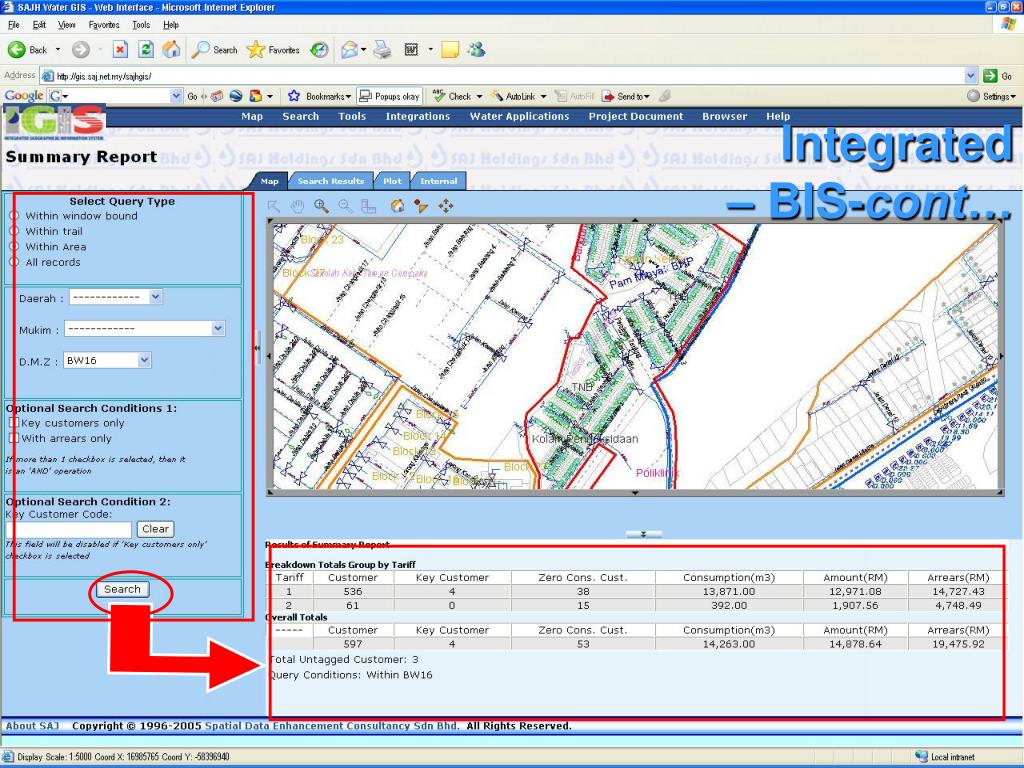Open the Water Applications menu

pyautogui.click(x=520, y=116)
